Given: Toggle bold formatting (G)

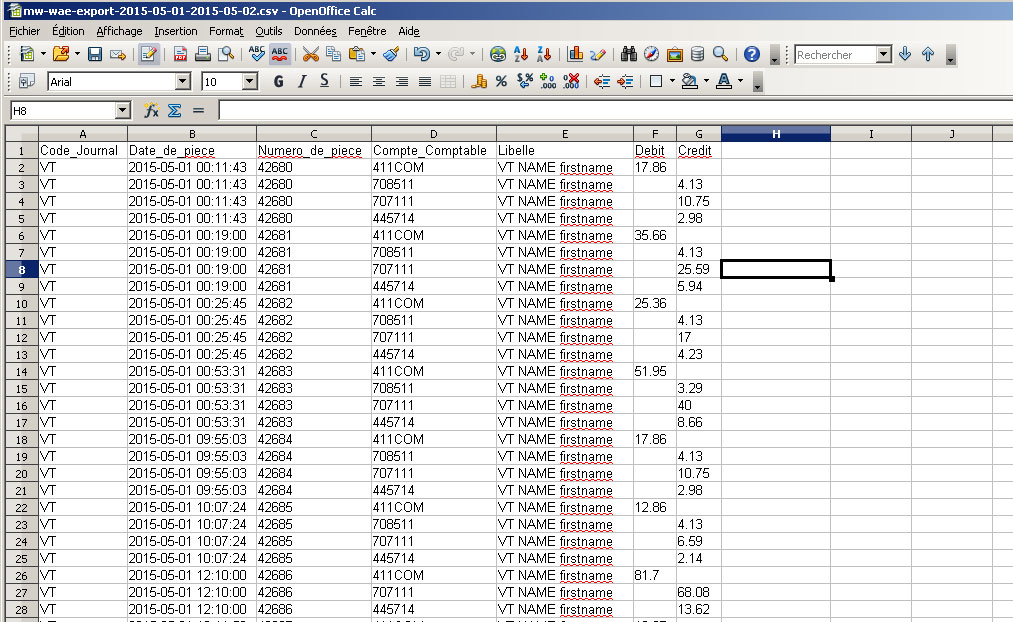Looking at the screenshot, I should coord(278,82).
